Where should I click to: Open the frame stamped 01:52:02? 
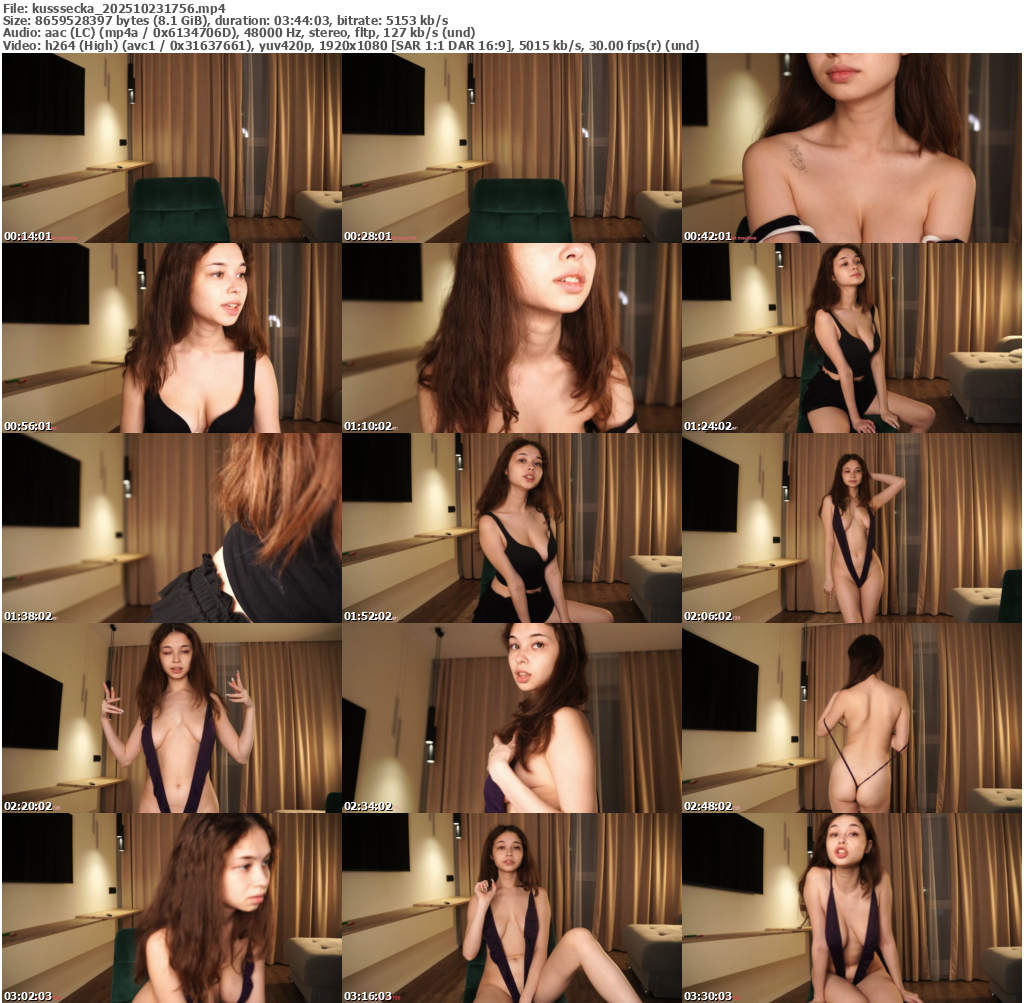511,528
